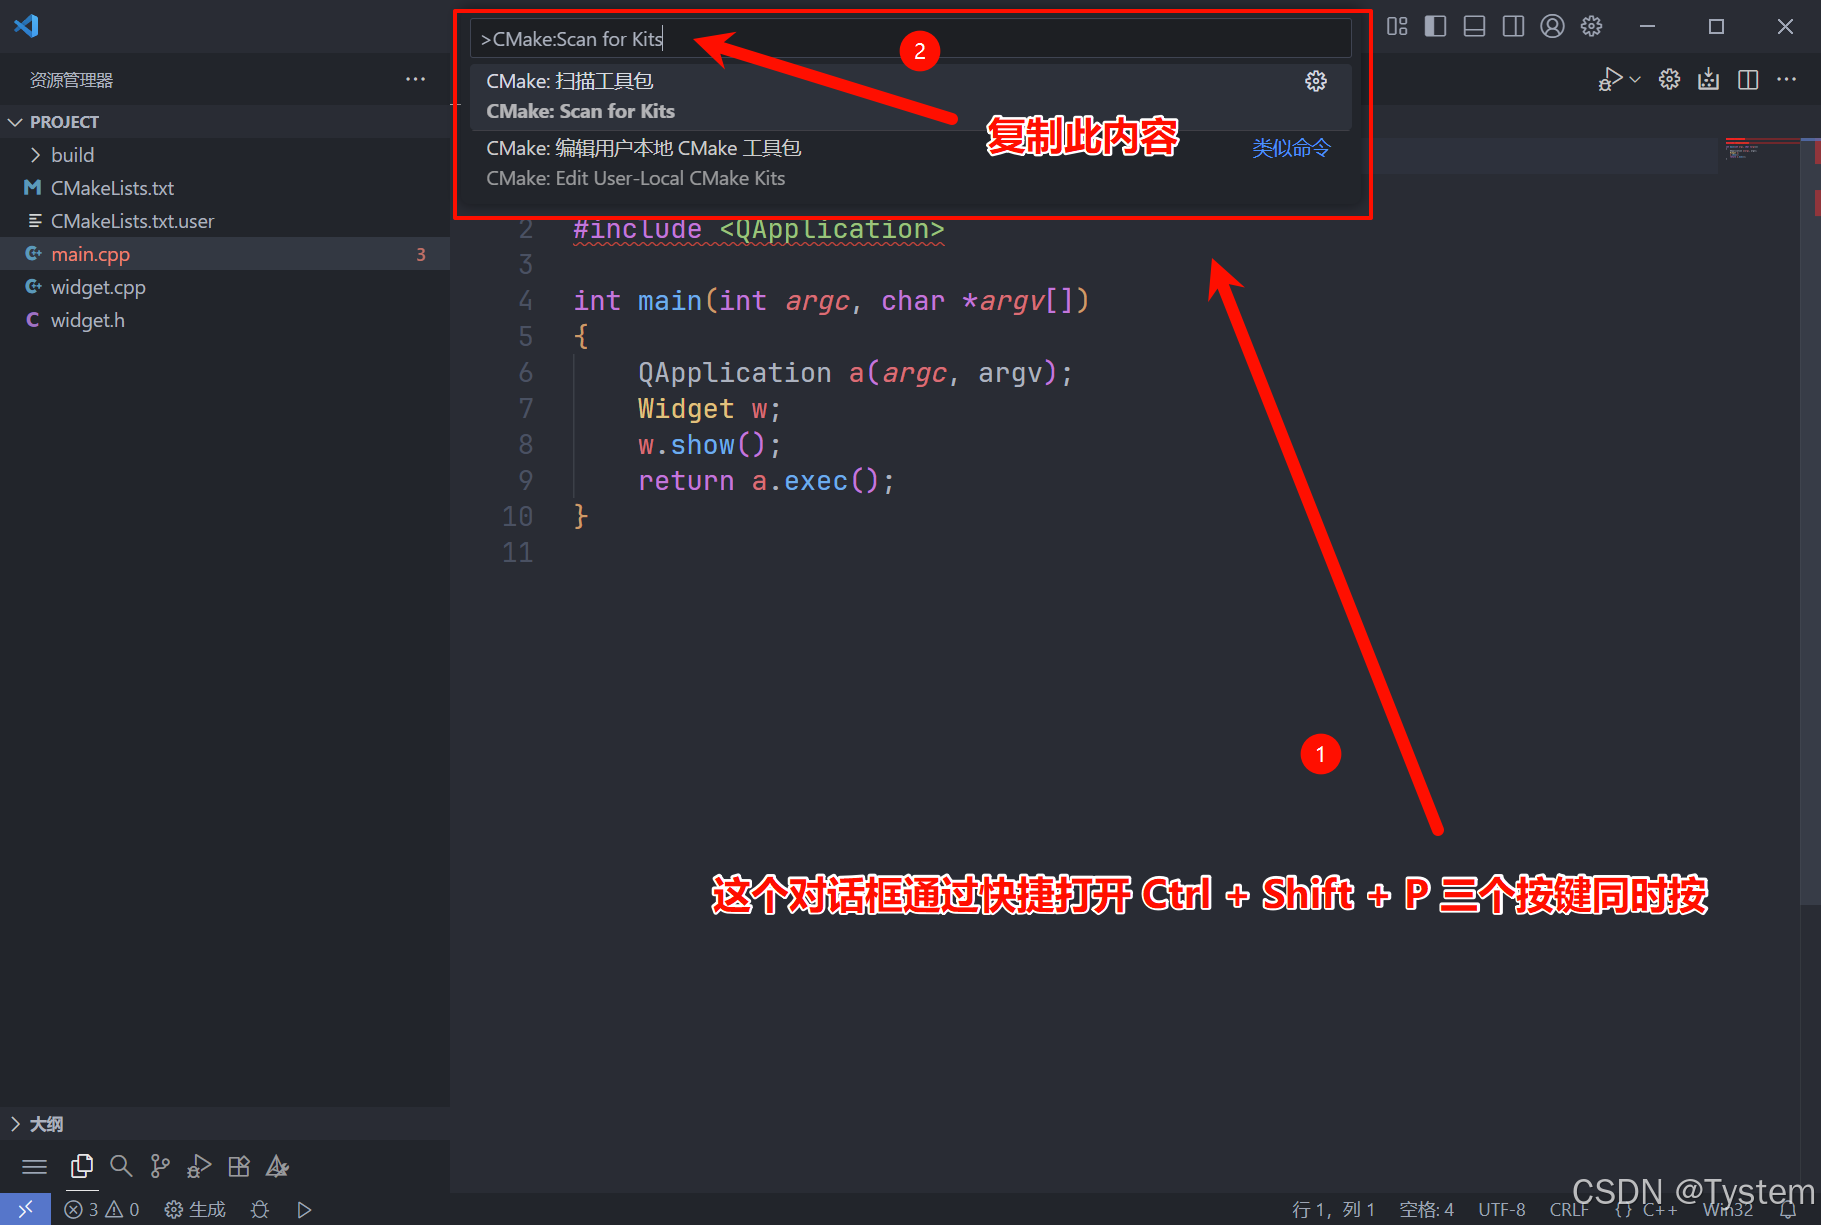Open Explorer Views and More Actions ellipsis
Viewport: 1821px width, 1225px height.
pos(415,79)
